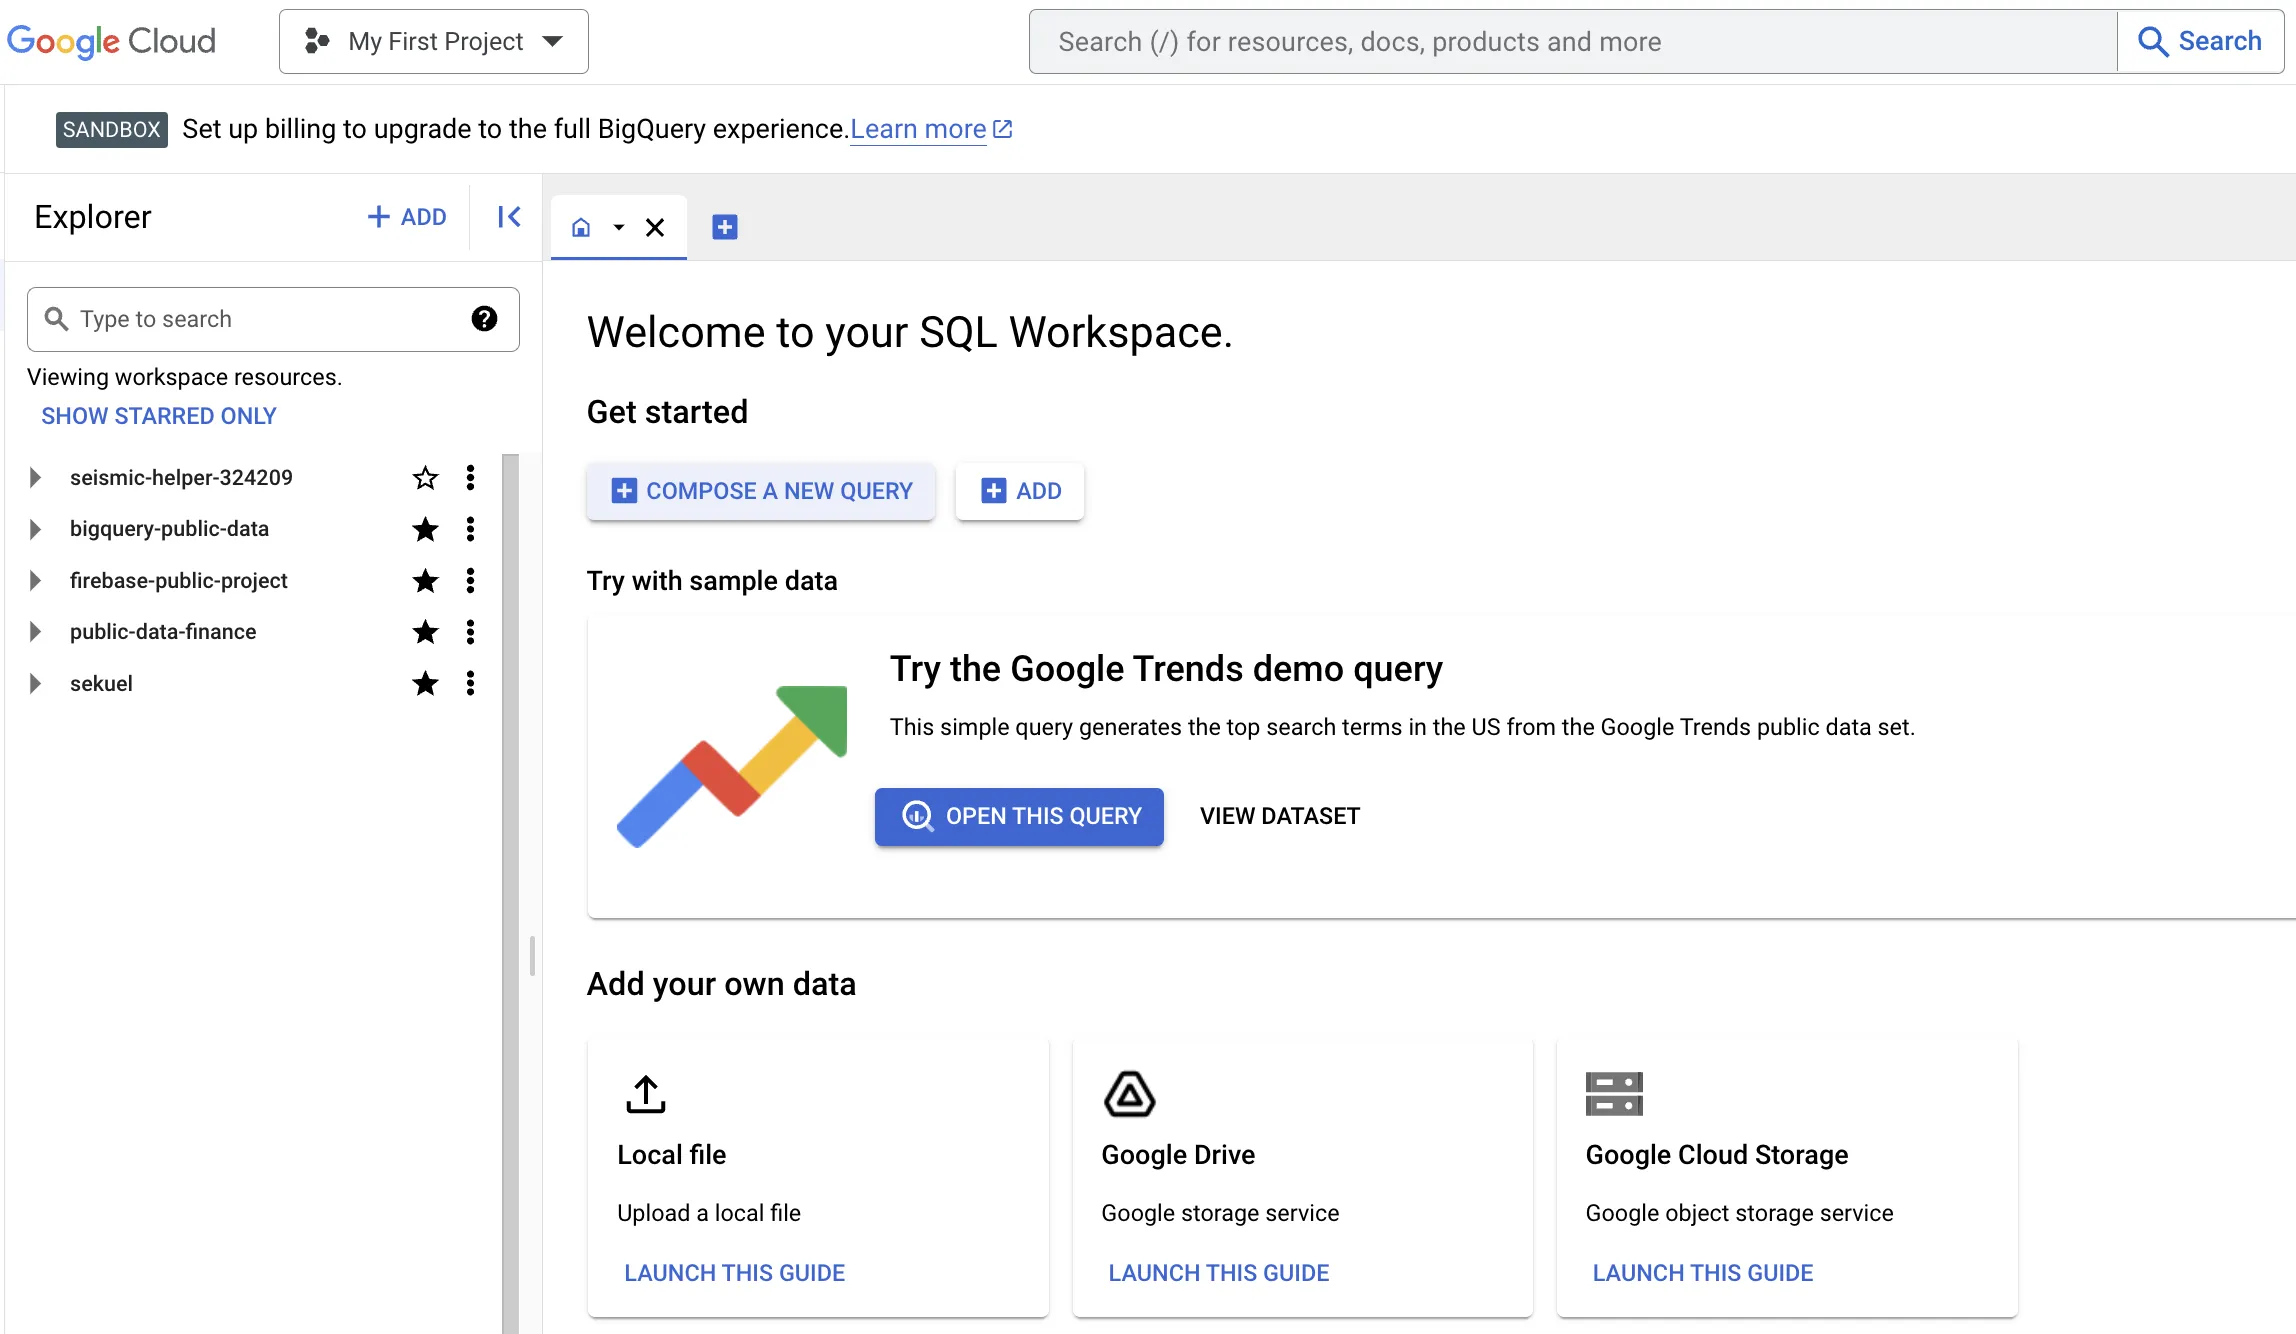Star the seismic-helper-324209 project

click(425, 477)
